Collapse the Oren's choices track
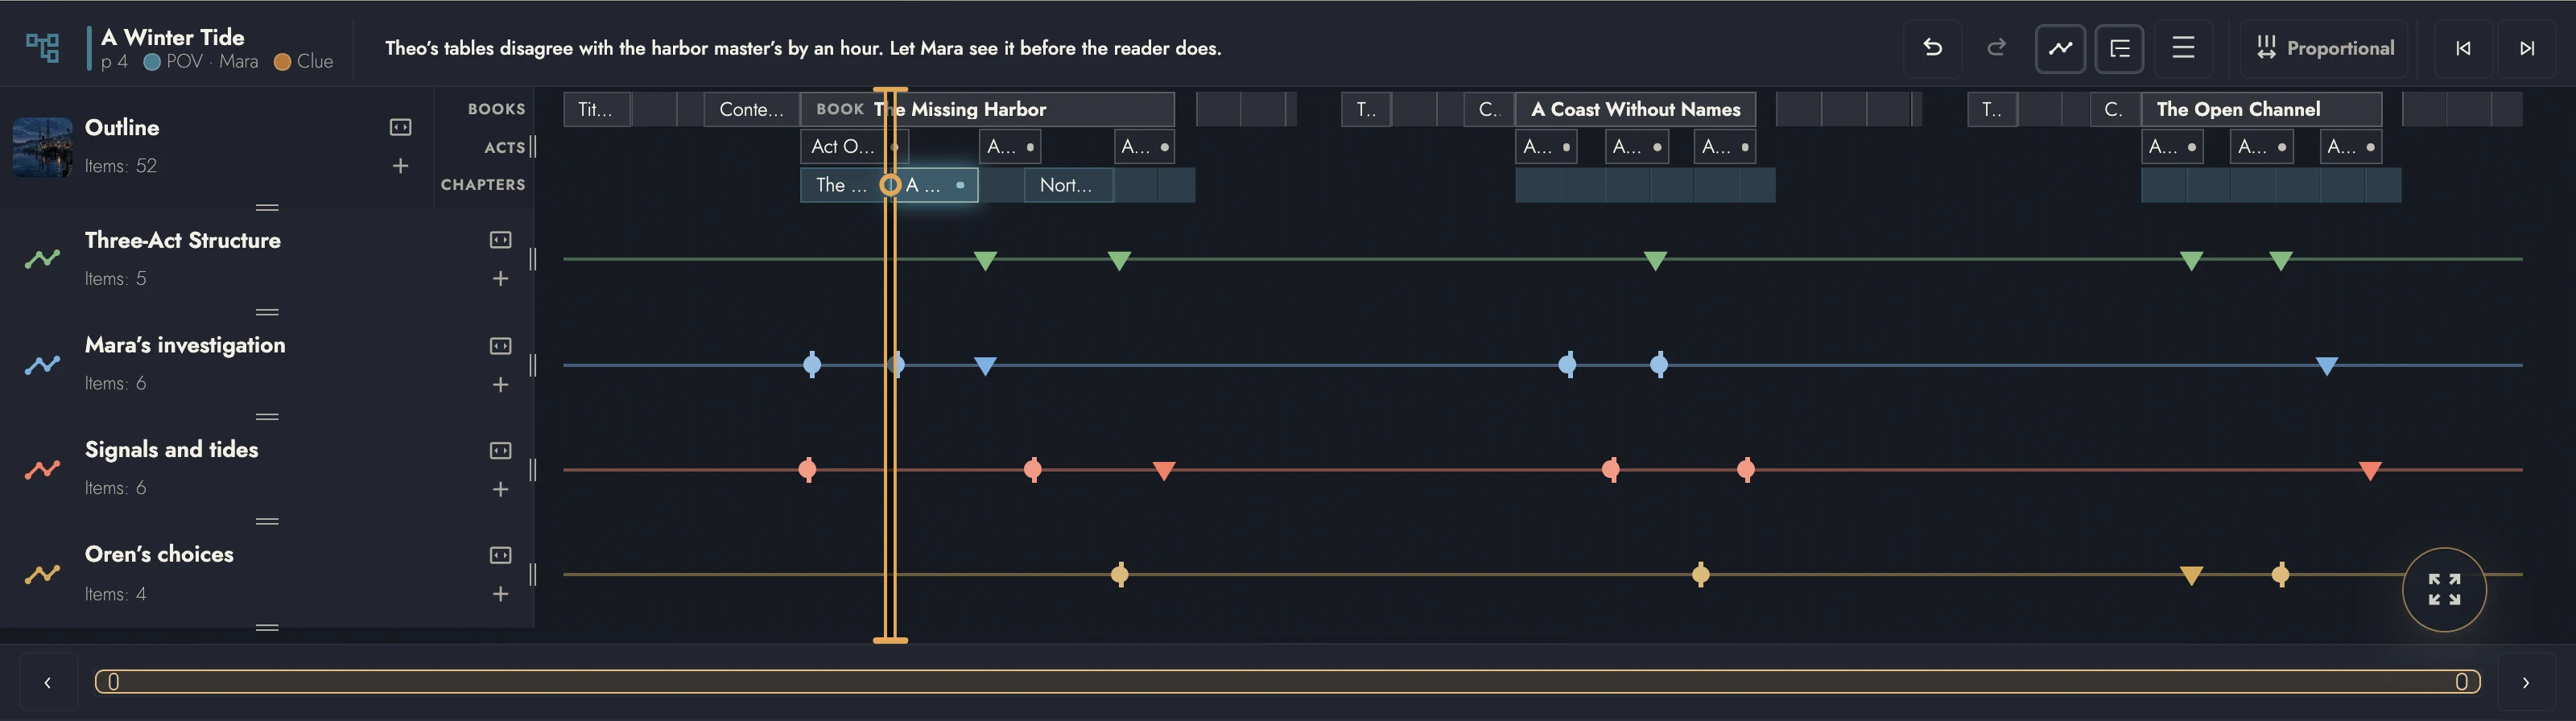This screenshot has width=2576, height=721. point(500,555)
